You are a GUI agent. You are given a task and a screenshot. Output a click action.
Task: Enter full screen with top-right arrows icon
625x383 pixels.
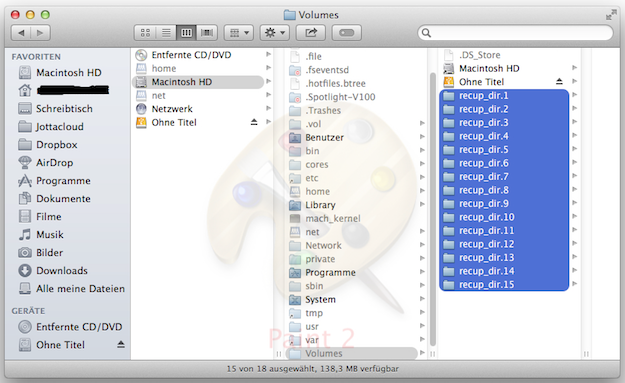tap(611, 15)
